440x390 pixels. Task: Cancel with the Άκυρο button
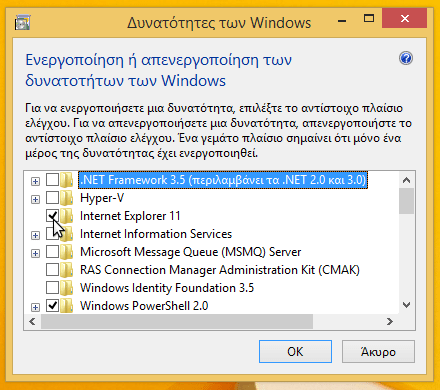tap(378, 352)
